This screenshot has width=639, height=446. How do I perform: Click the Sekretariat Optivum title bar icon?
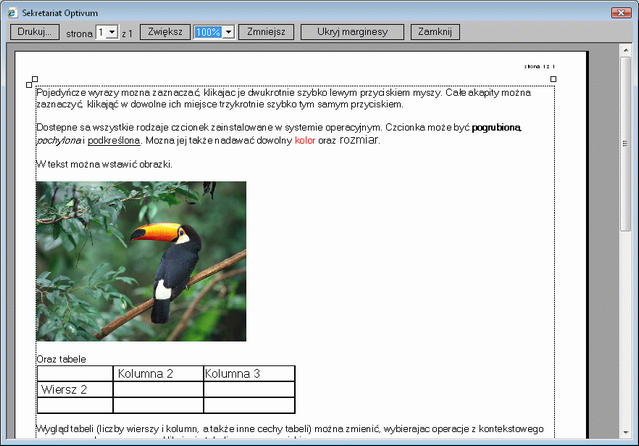(12, 13)
